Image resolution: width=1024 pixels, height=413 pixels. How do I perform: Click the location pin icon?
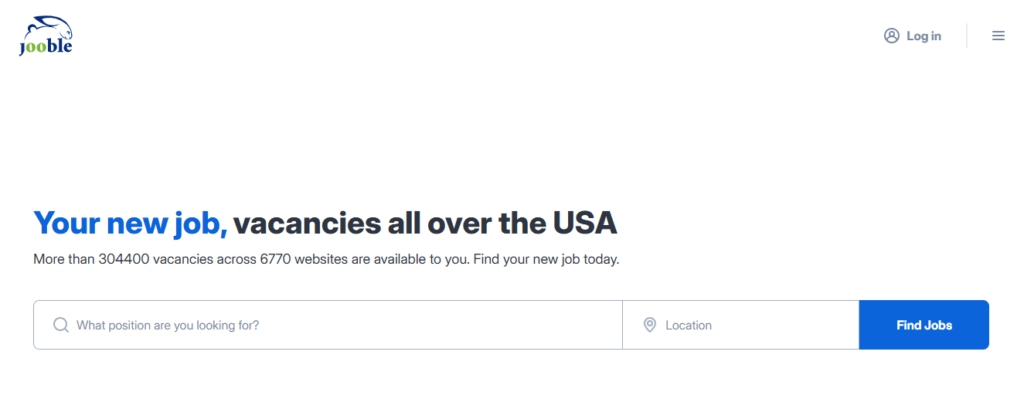click(x=650, y=325)
